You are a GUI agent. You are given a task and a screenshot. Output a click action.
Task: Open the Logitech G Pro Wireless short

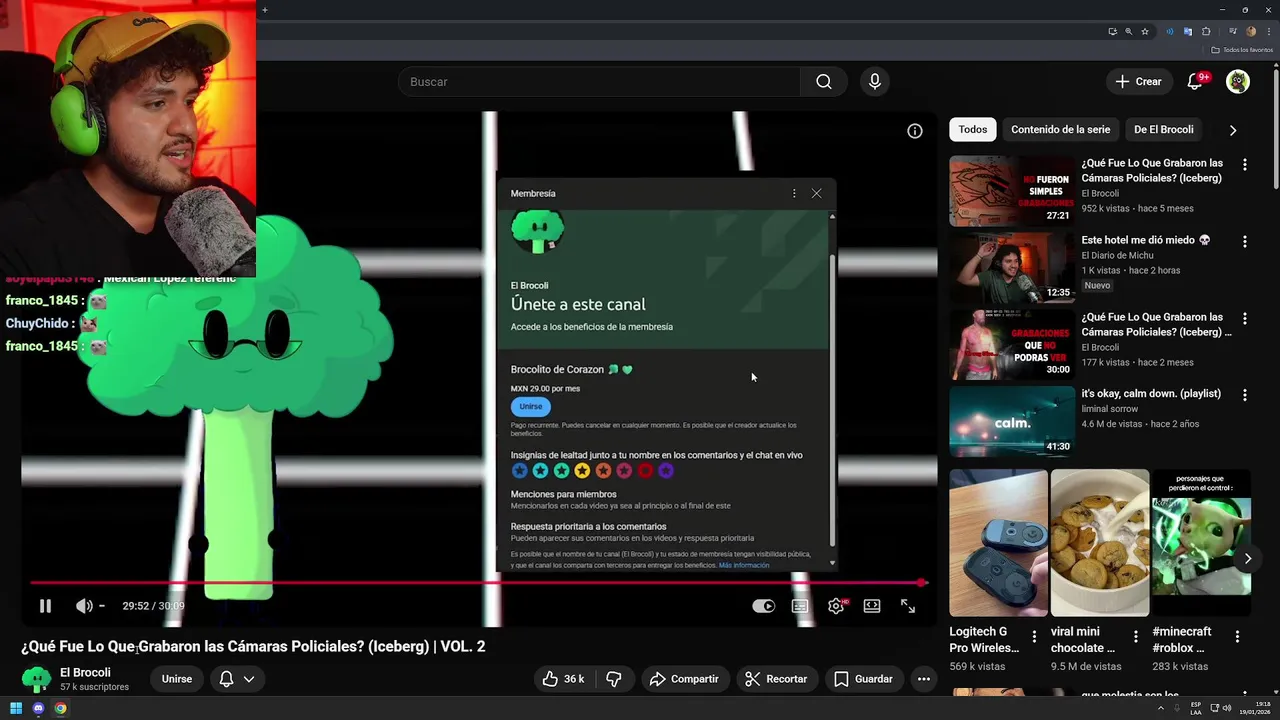click(x=998, y=543)
